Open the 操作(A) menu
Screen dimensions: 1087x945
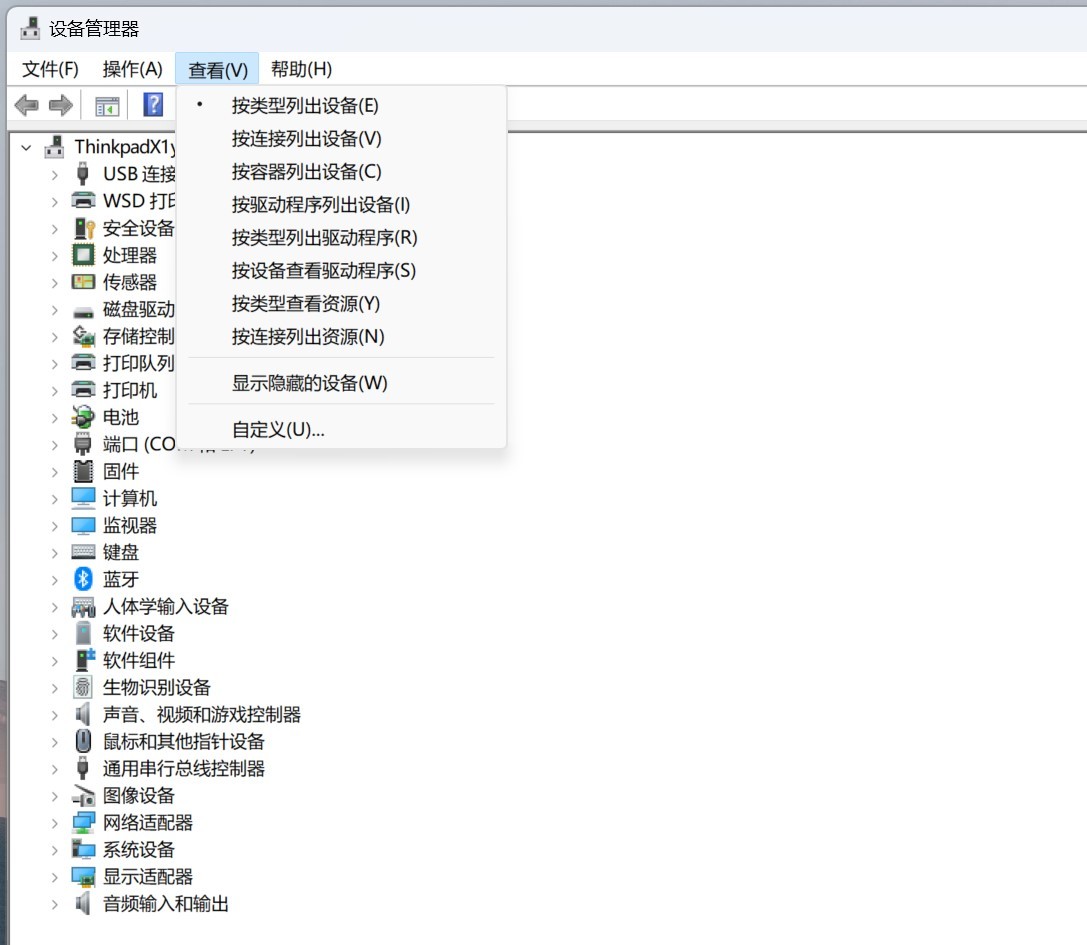132,69
